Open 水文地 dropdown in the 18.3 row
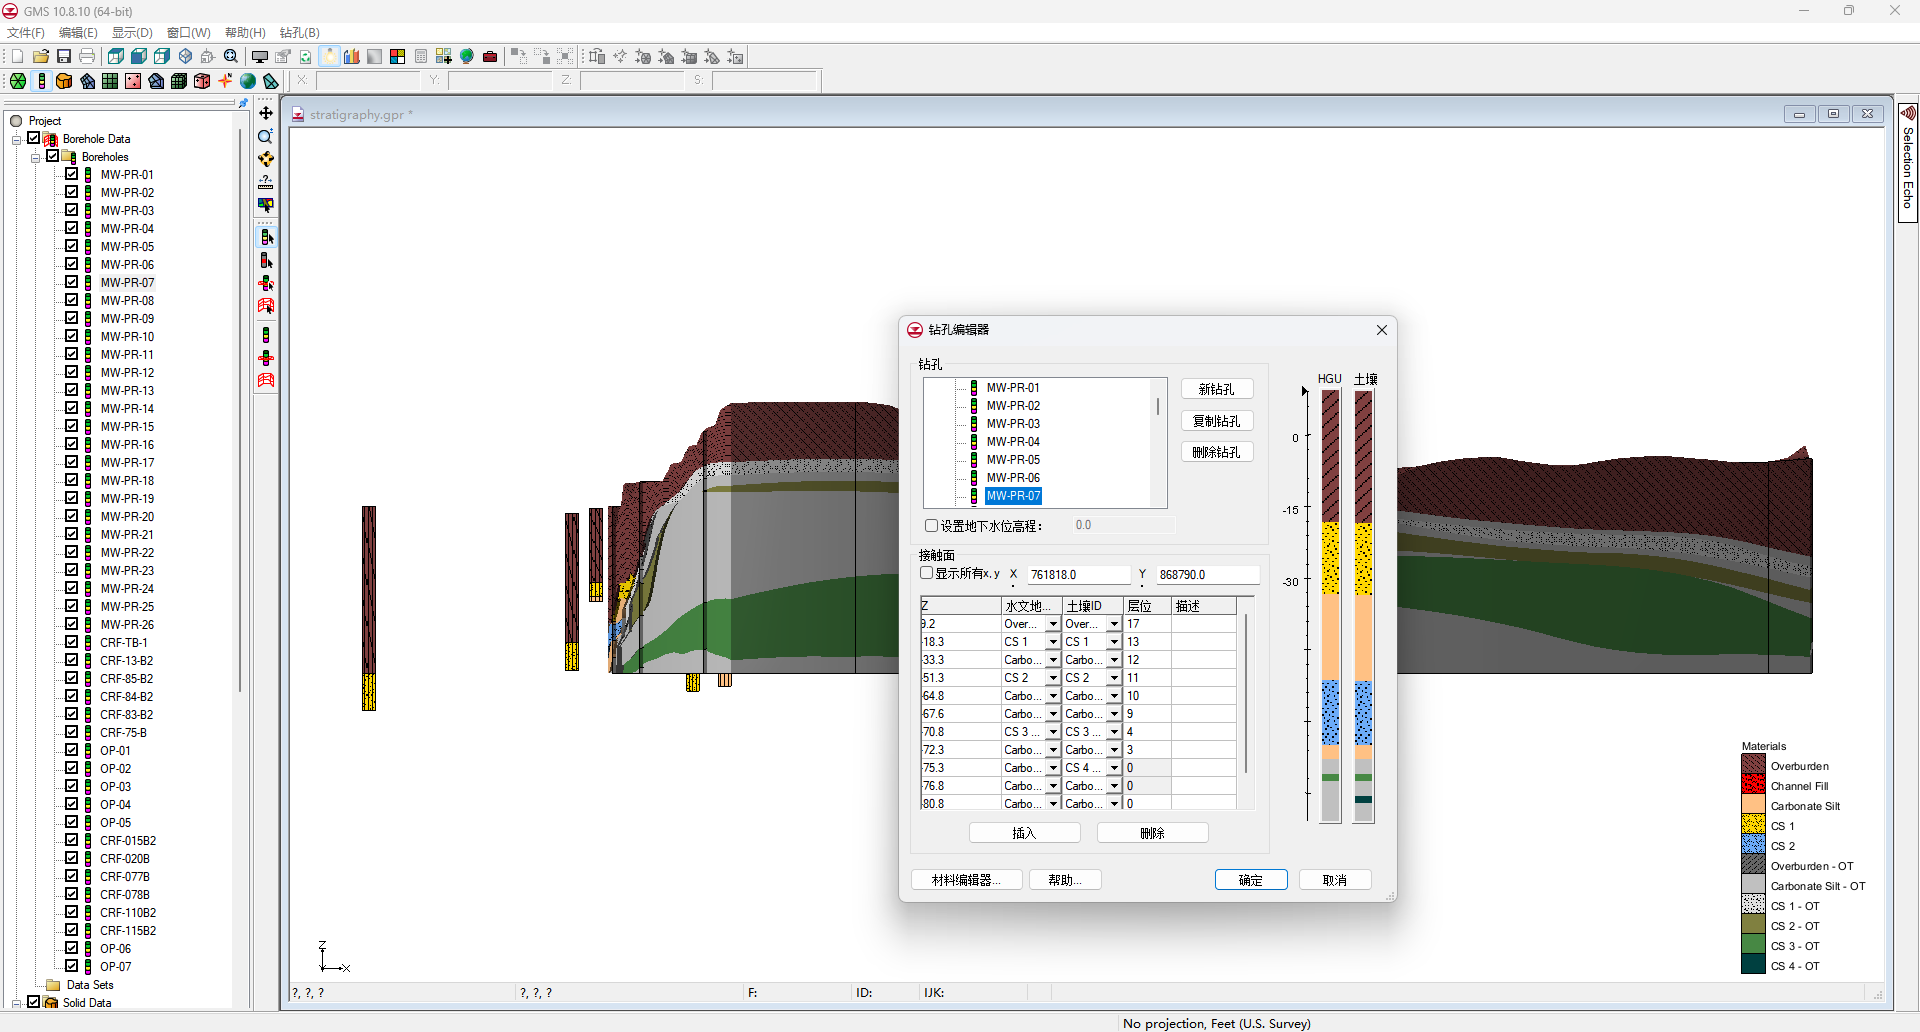This screenshot has height=1032, width=1920. coord(1052,642)
